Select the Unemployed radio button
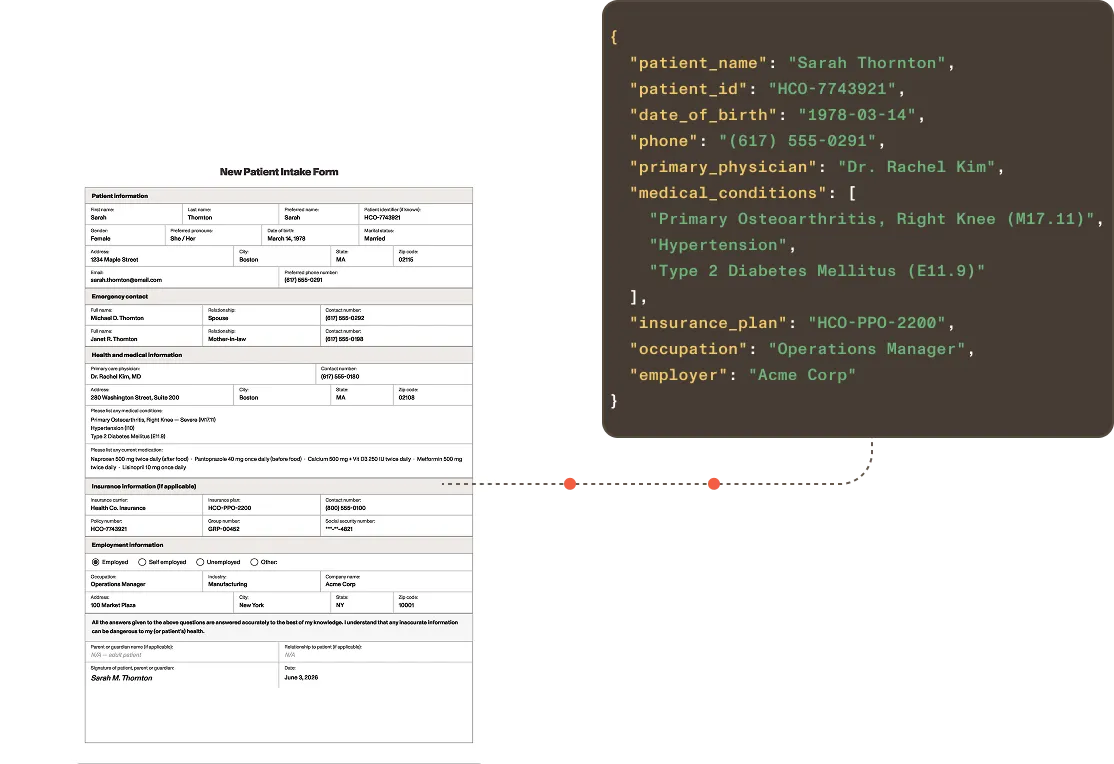Viewport: 1114px width, 764px height. [x=200, y=562]
